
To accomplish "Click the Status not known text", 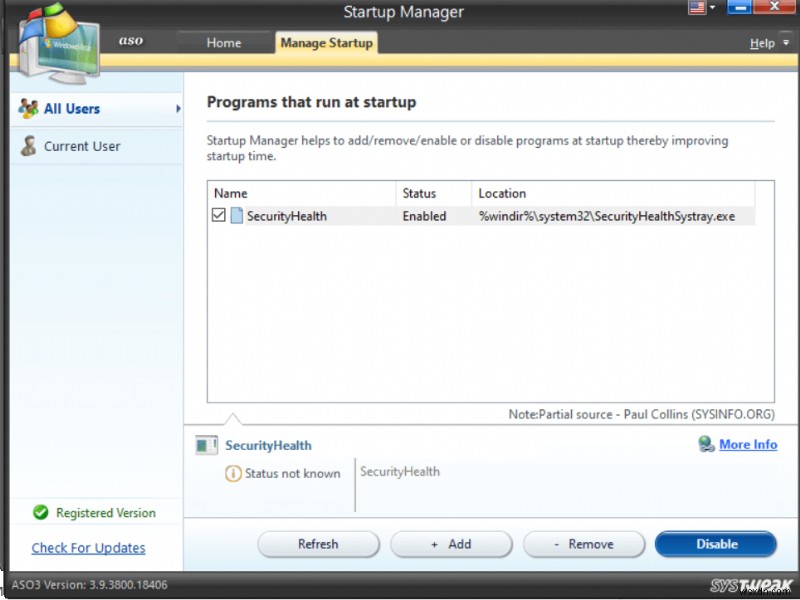I will [292, 473].
